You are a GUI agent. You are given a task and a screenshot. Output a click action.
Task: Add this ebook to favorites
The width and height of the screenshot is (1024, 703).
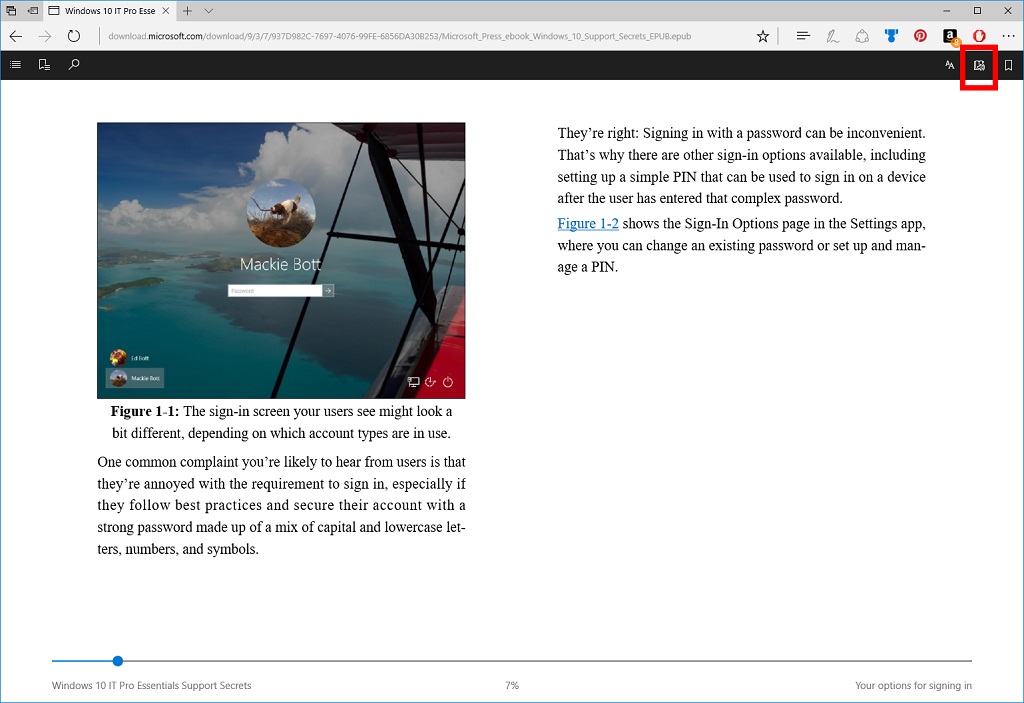763,35
